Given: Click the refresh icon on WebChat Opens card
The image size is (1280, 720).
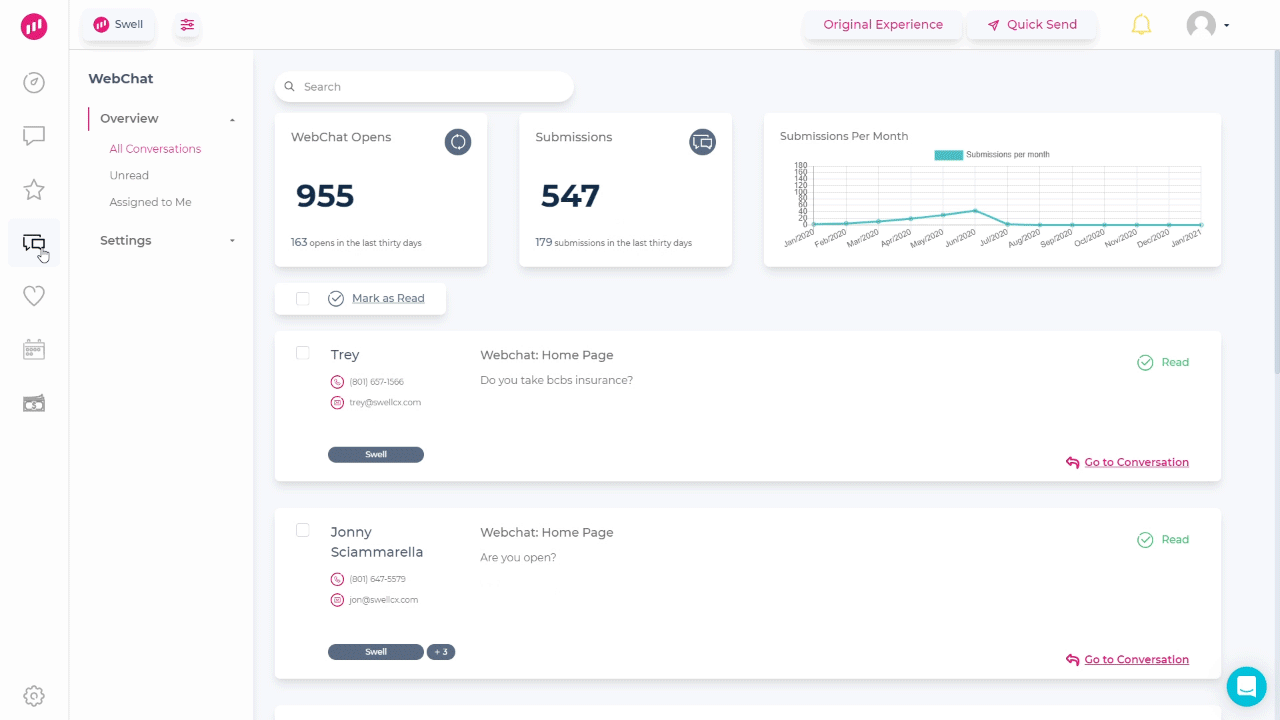Looking at the screenshot, I should pyautogui.click(x=458, y=142).
